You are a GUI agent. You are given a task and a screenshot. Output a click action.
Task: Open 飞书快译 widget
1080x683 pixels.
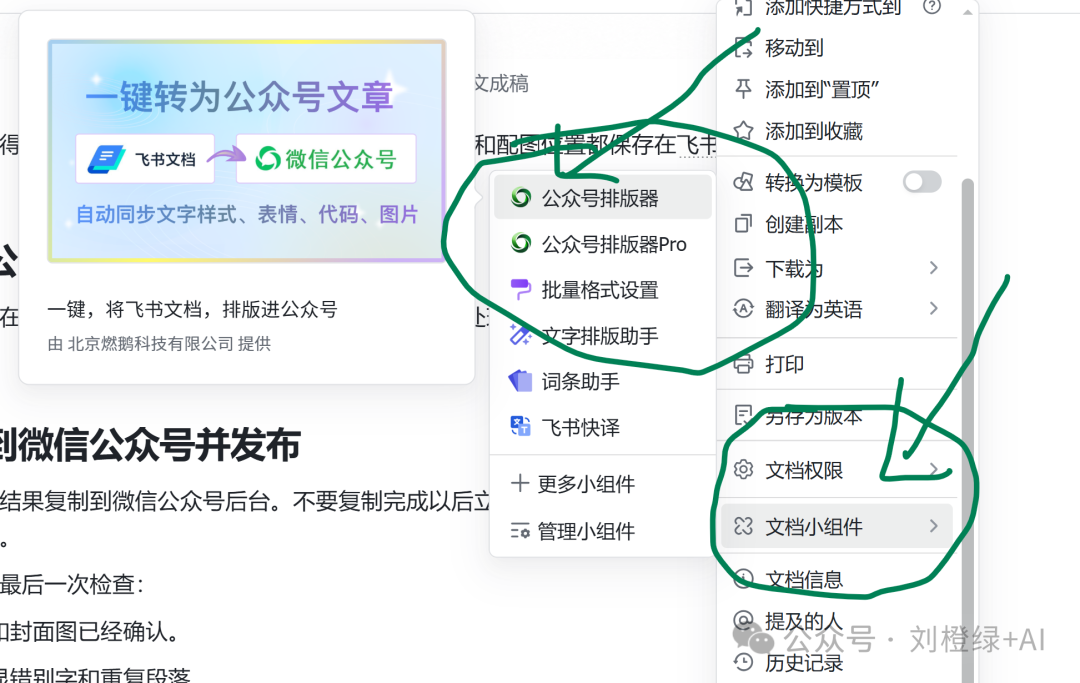[603, 427]
